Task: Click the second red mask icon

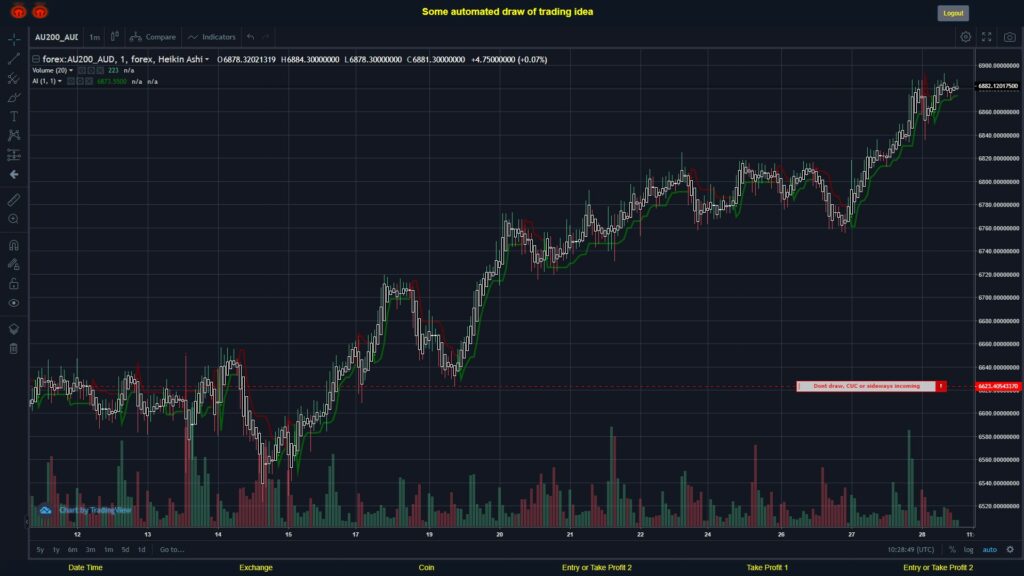Action: point(40,11)
